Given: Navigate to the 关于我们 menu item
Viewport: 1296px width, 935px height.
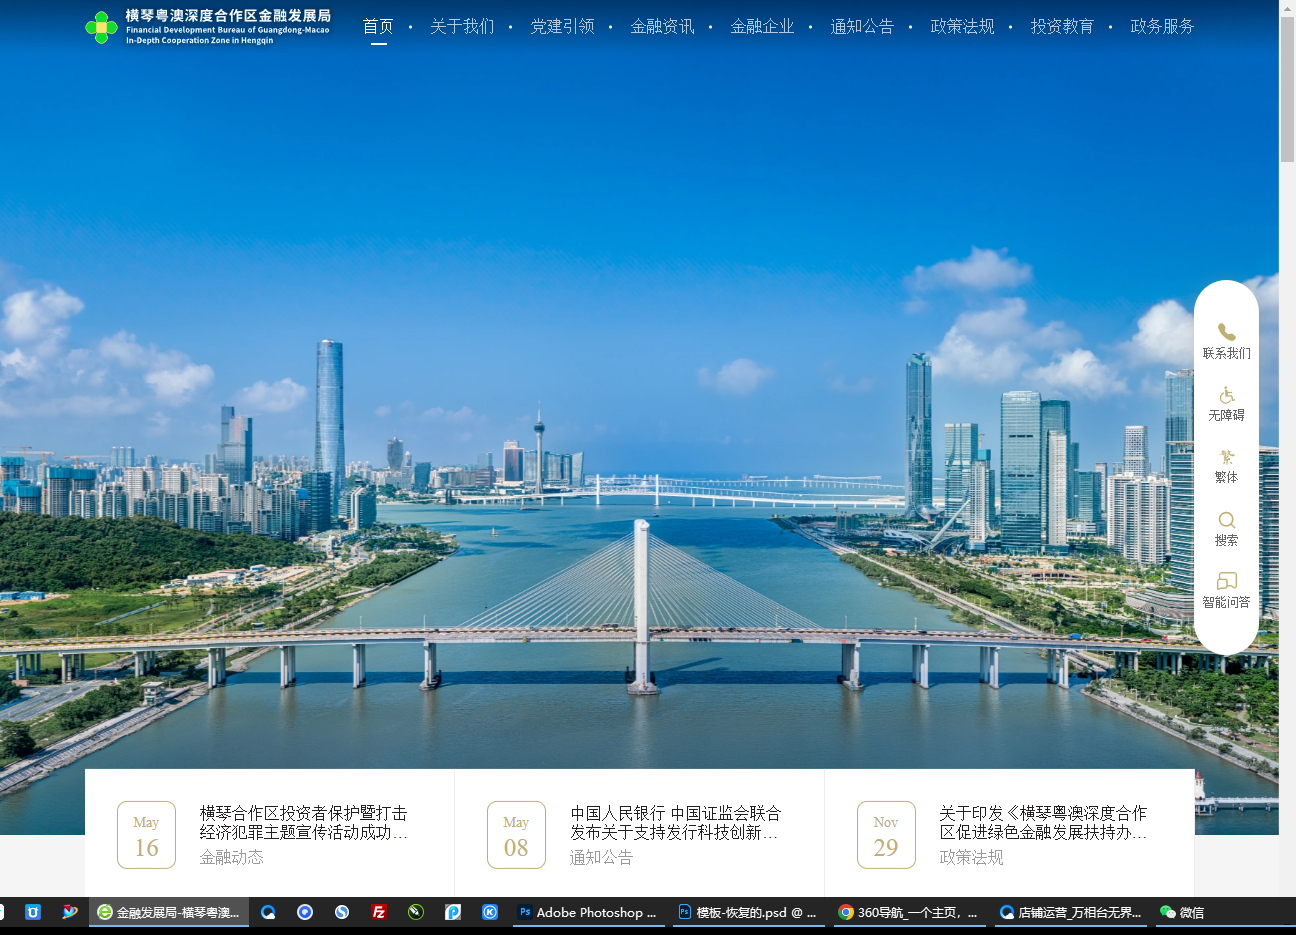Looking at the screenshot, I should tap(461, 27).
